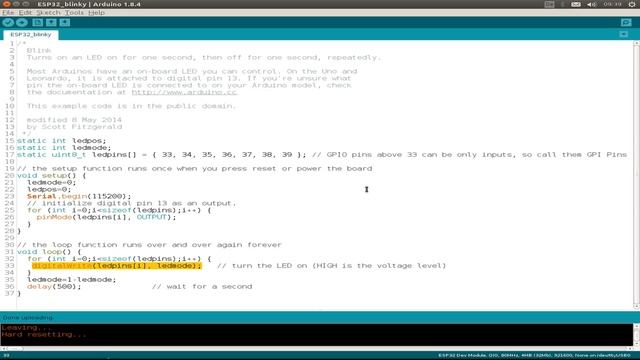Click the 'the loop function runs over' comment

pos(149,245)
